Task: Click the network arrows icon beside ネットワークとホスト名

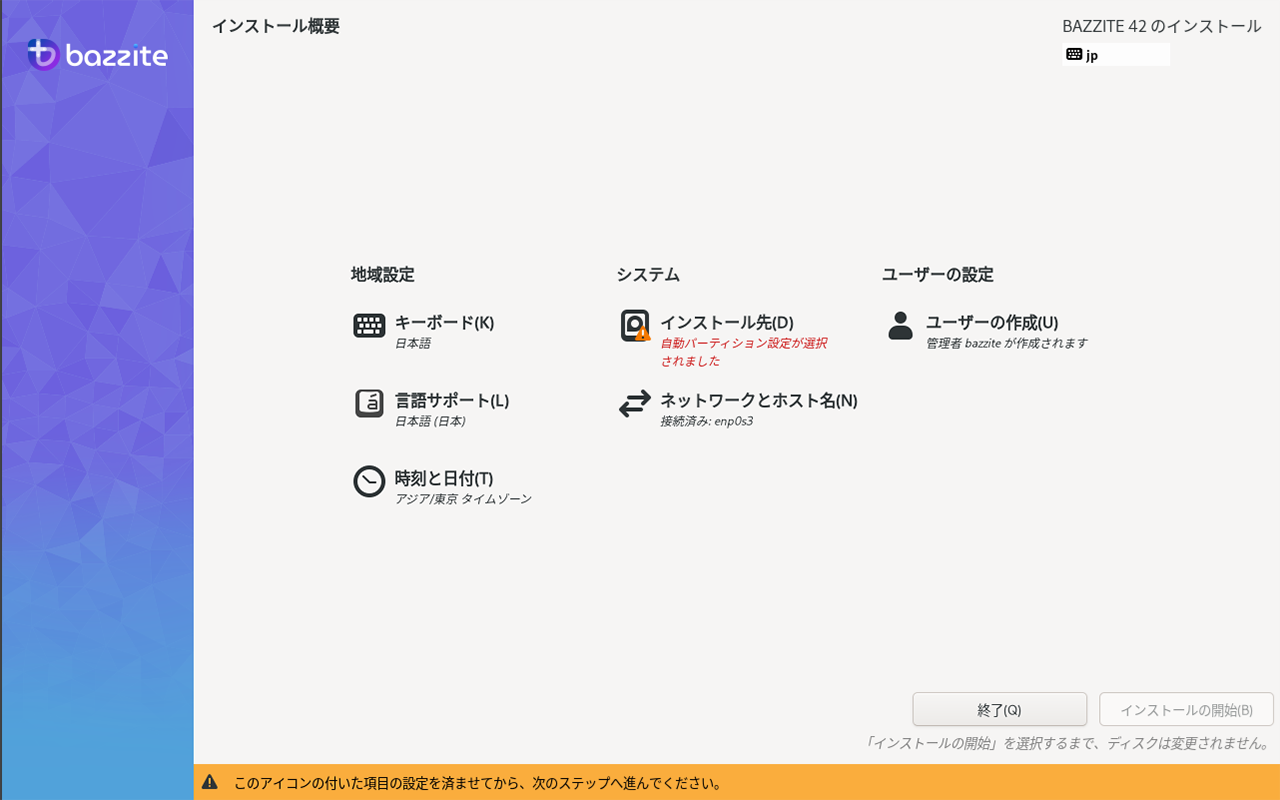Action: (x=634, y=403)
